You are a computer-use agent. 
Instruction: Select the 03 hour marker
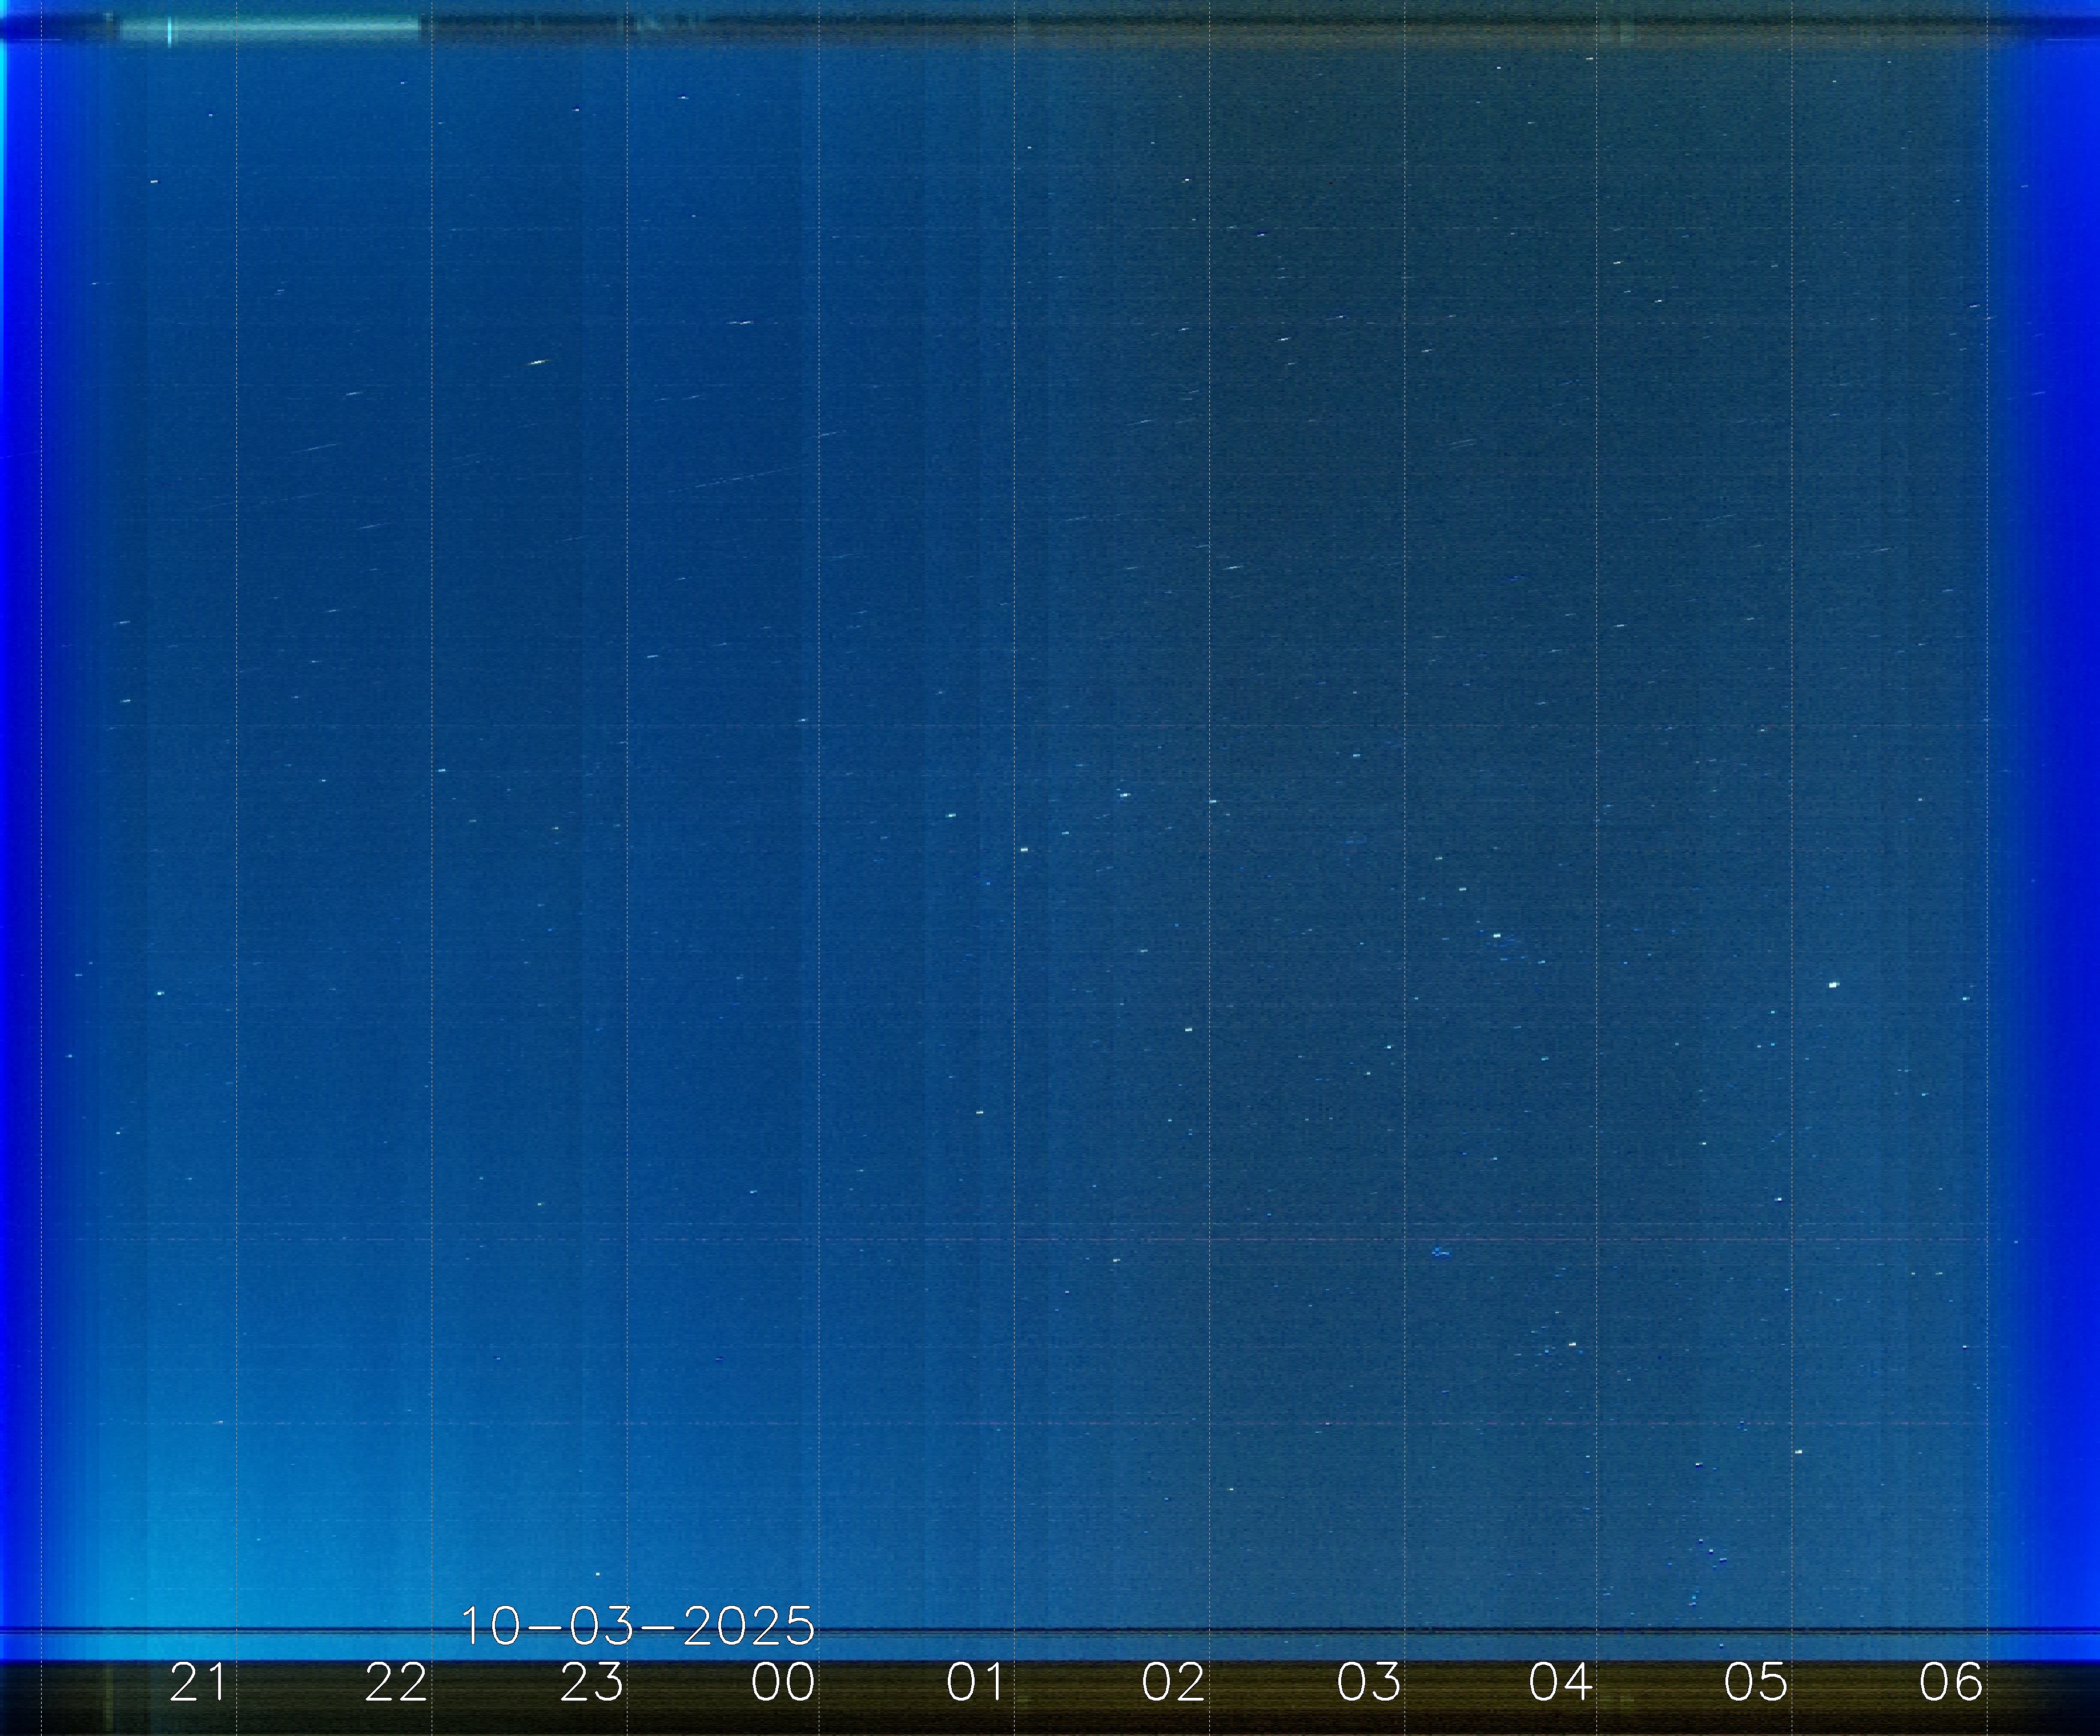(x=1369, y=1683)
